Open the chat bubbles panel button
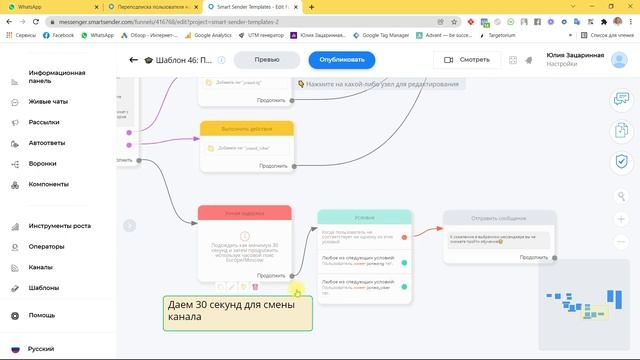This screenshot has height=360, width=640. 621,99
